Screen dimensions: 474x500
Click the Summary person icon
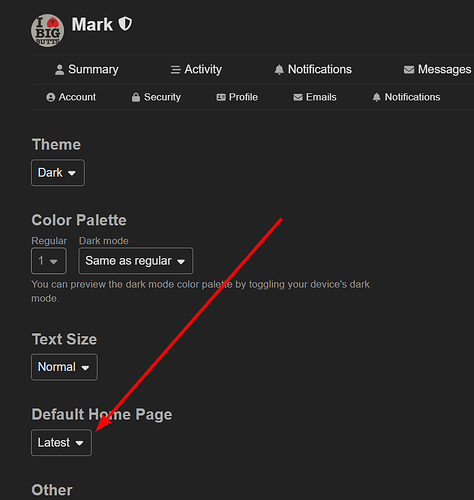pos(59,70)
